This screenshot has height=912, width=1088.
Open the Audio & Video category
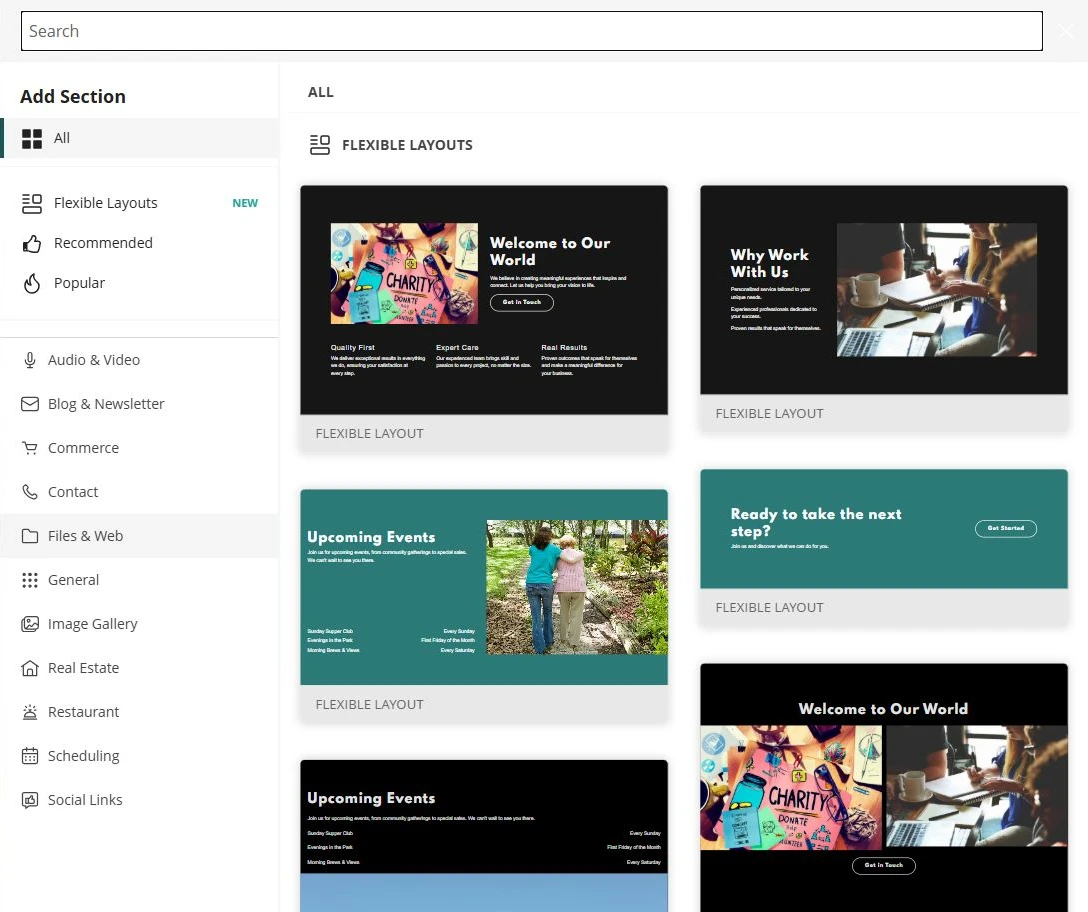click(139, 360)
